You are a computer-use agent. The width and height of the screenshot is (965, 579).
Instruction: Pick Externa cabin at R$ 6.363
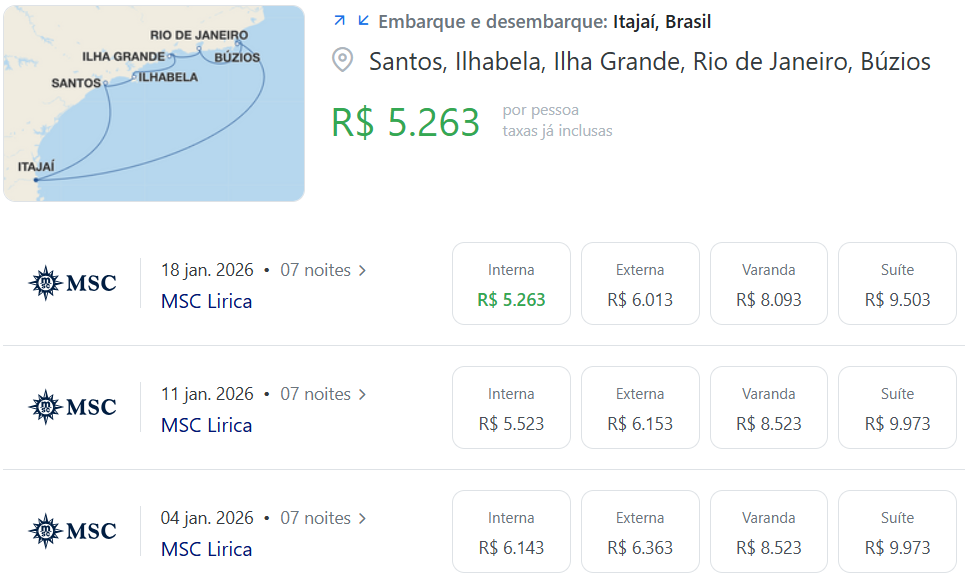640,532
